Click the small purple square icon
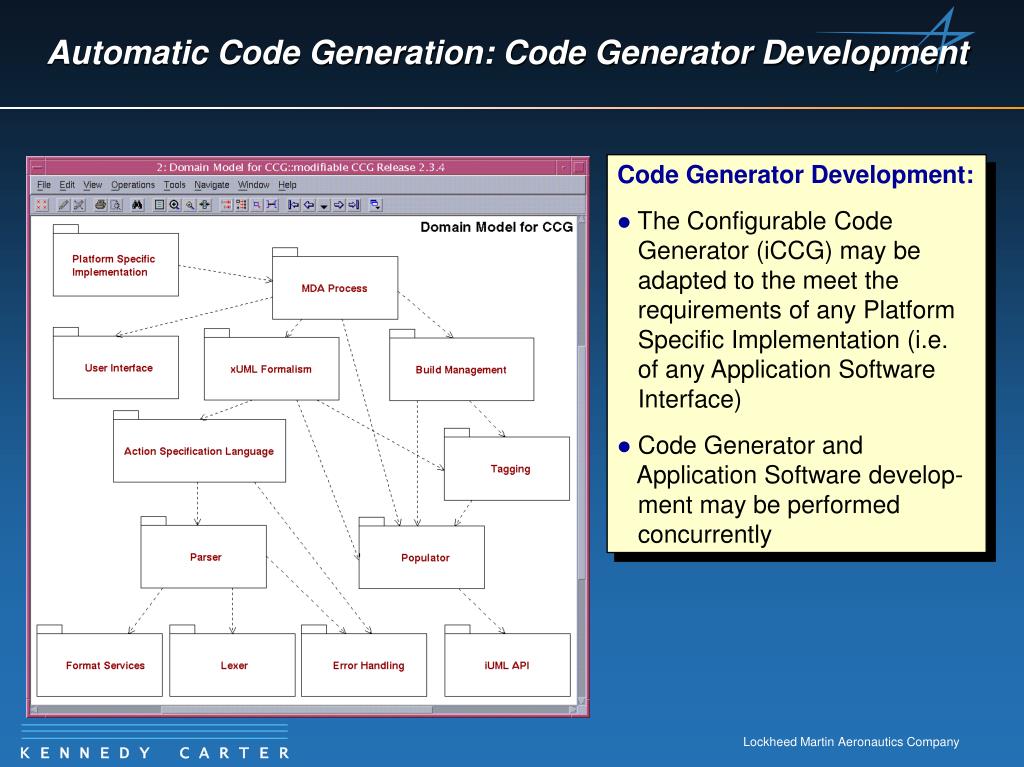The height and width of the screenshot is (767, 1024). (x=257, y=204)
